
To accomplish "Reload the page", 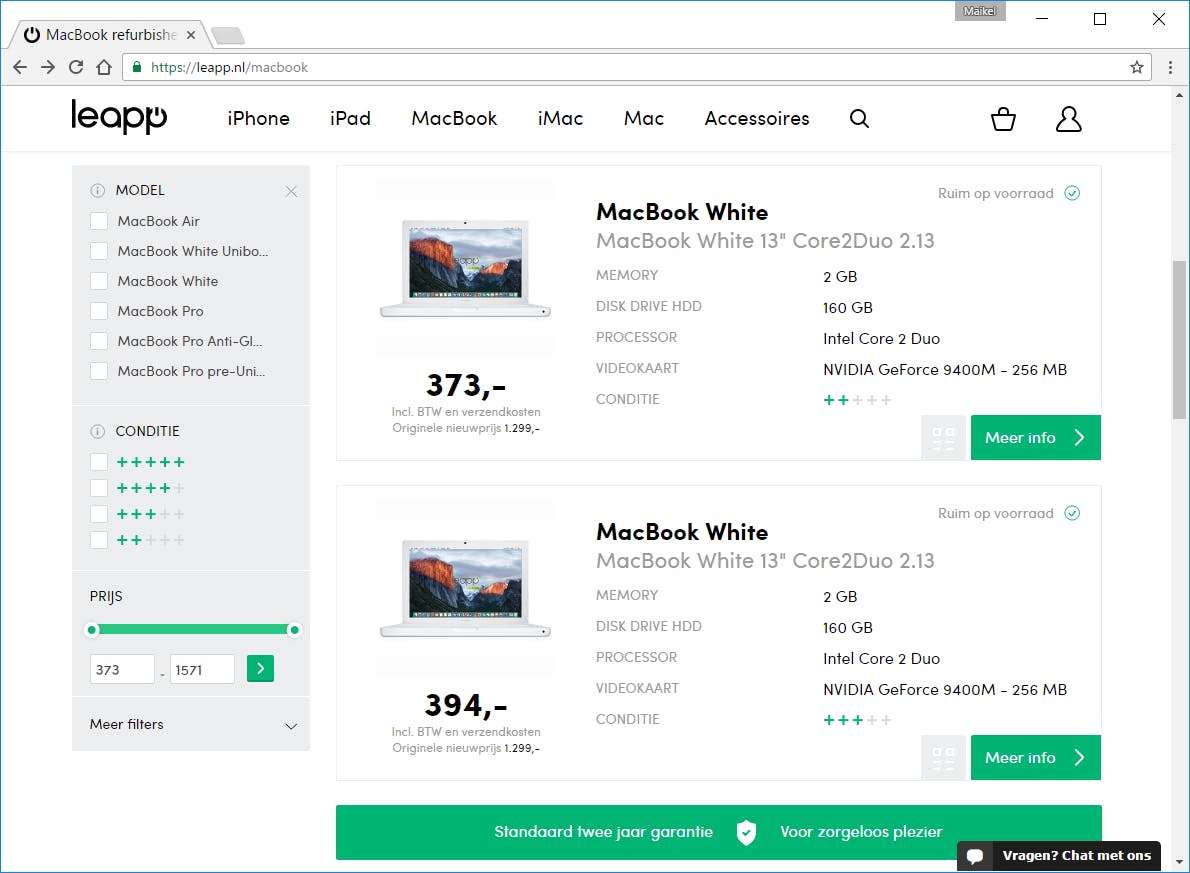I will pos(76,67).
